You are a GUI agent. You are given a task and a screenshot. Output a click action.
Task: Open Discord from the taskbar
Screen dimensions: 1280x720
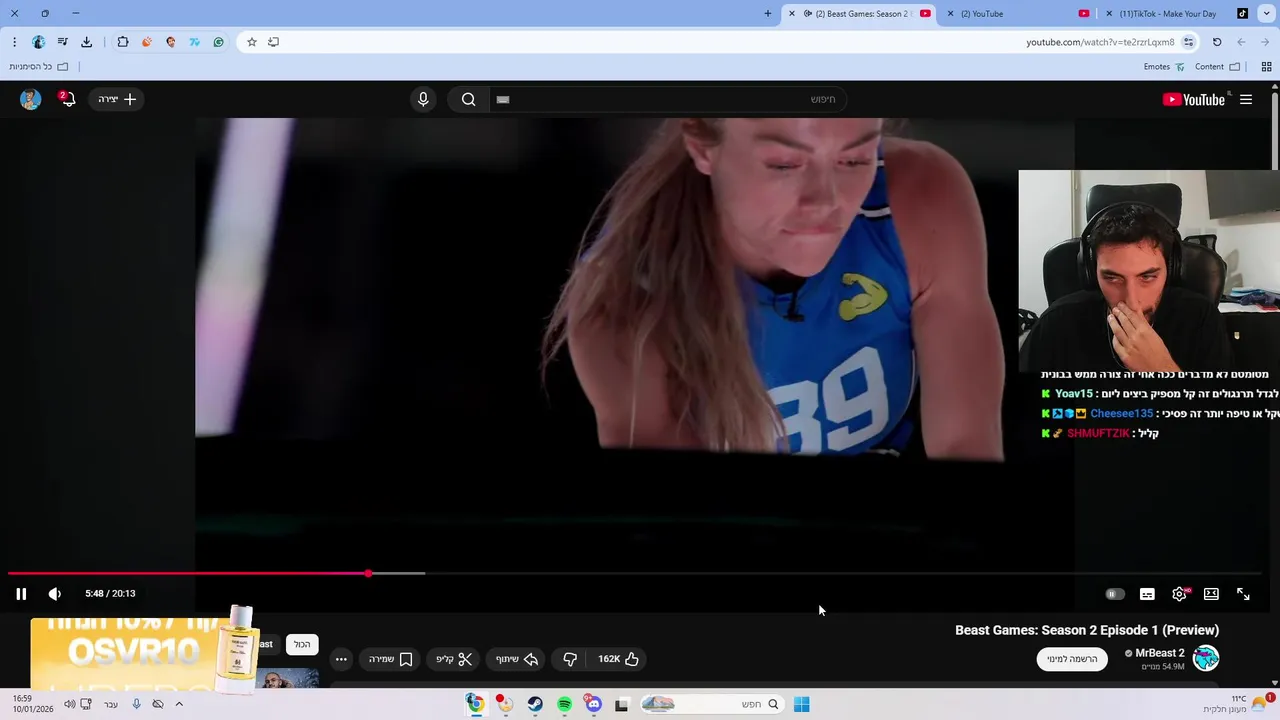tap(593, 704)
